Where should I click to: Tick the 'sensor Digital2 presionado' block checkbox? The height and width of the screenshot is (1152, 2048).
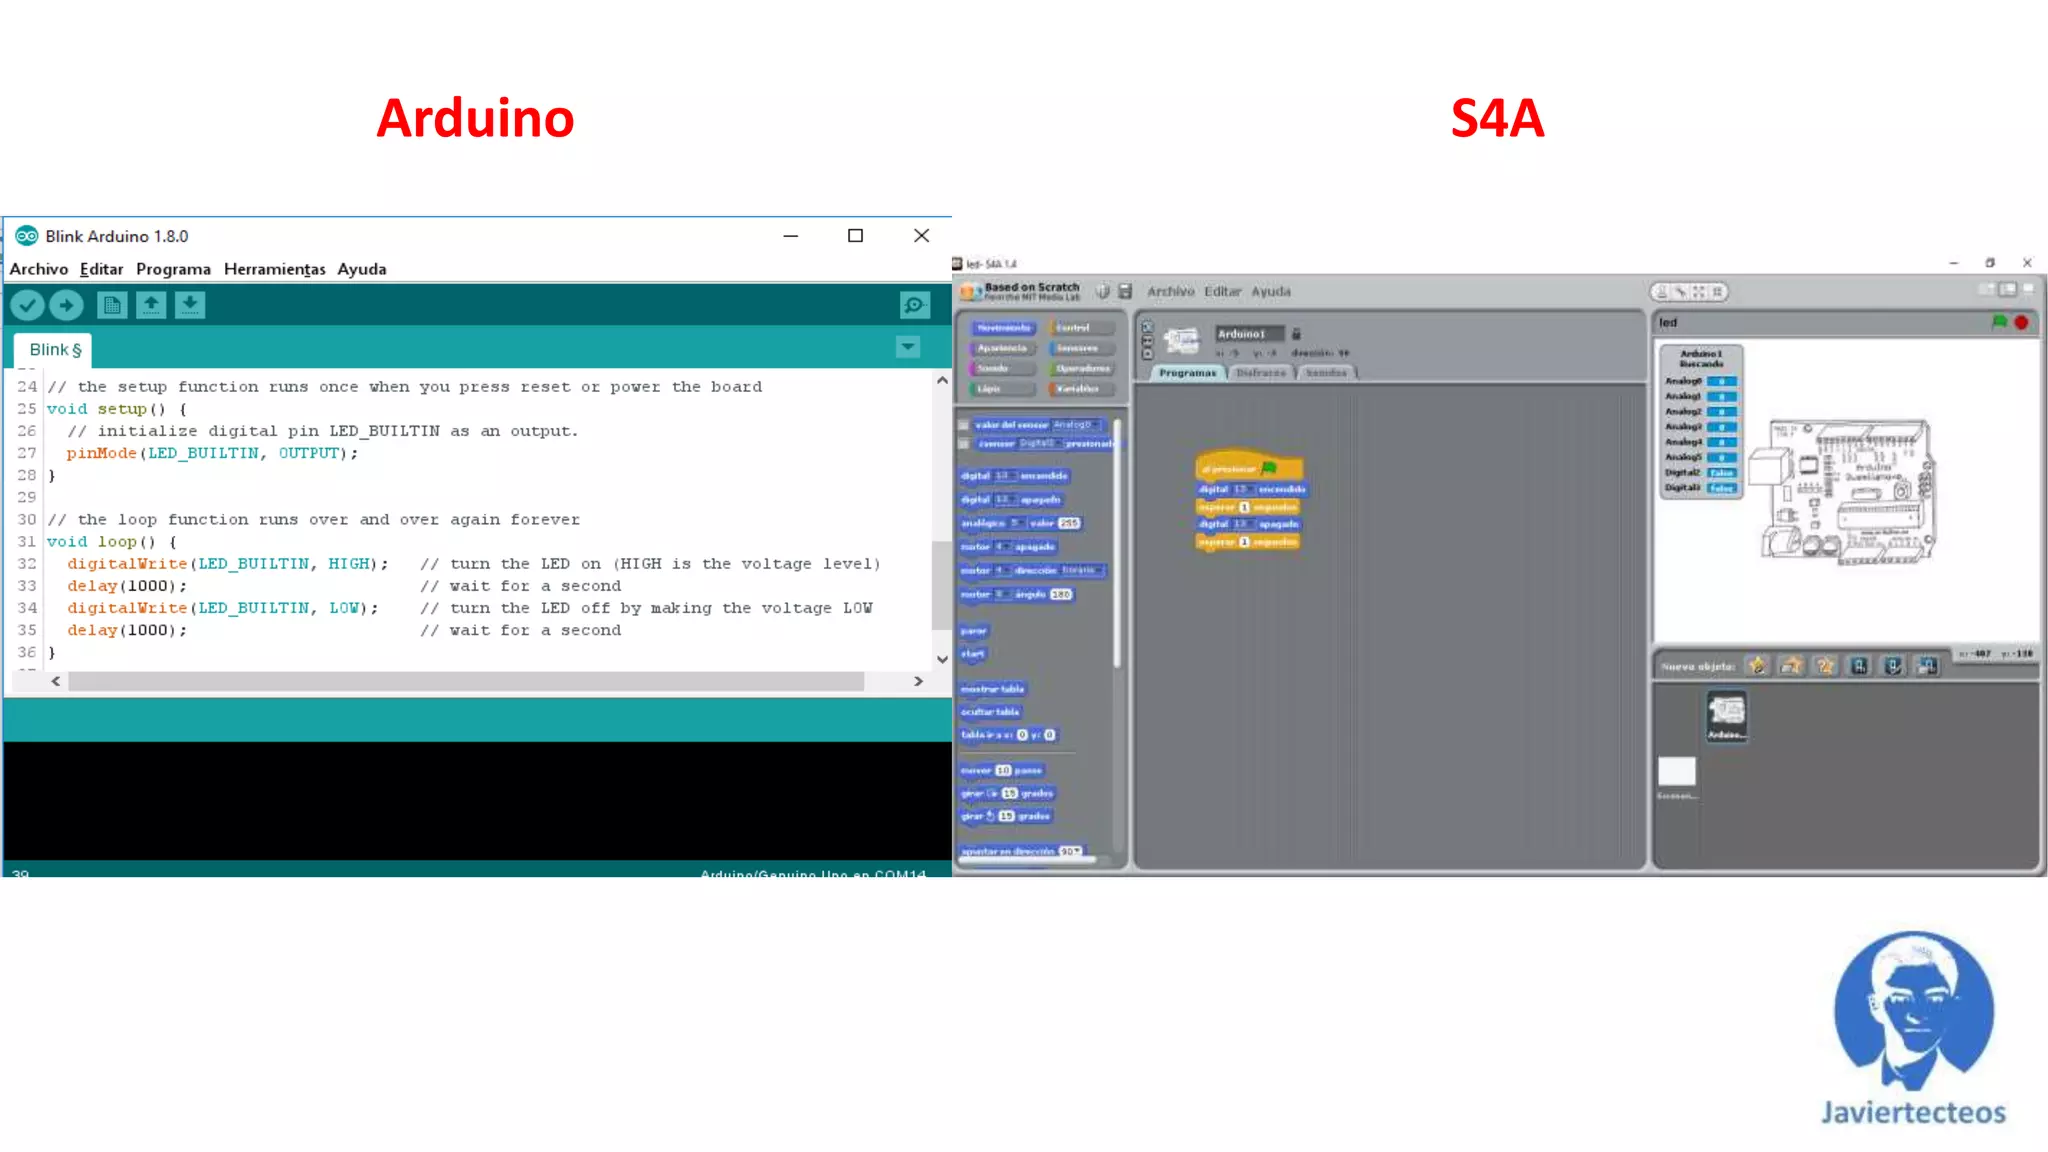click(x=964, y=443)
